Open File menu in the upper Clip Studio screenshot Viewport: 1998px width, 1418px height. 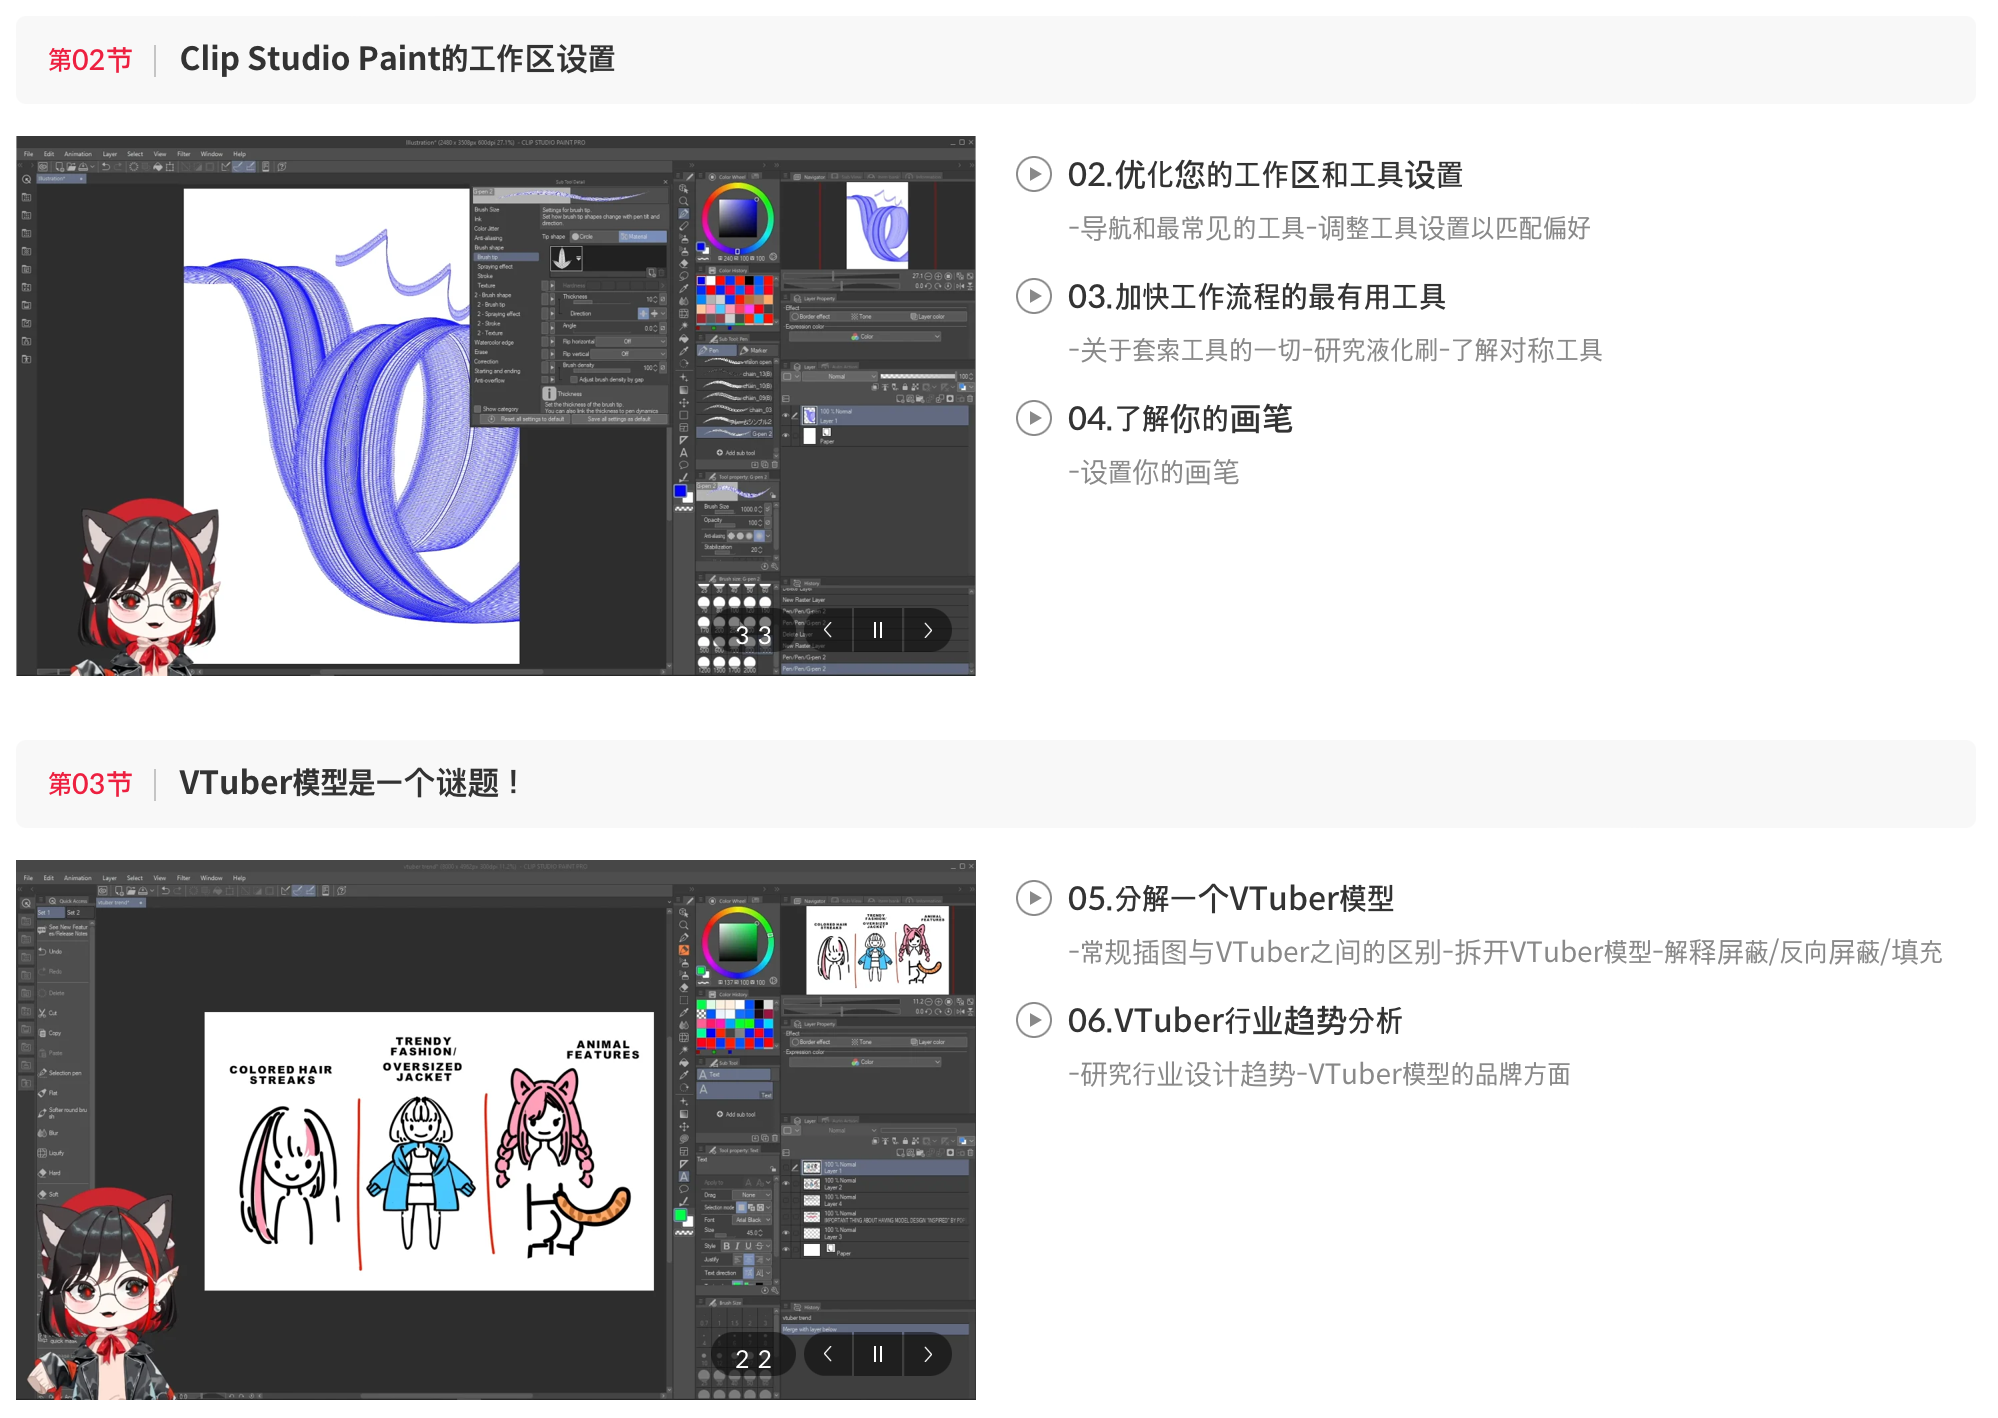click(x=28, y=154)
